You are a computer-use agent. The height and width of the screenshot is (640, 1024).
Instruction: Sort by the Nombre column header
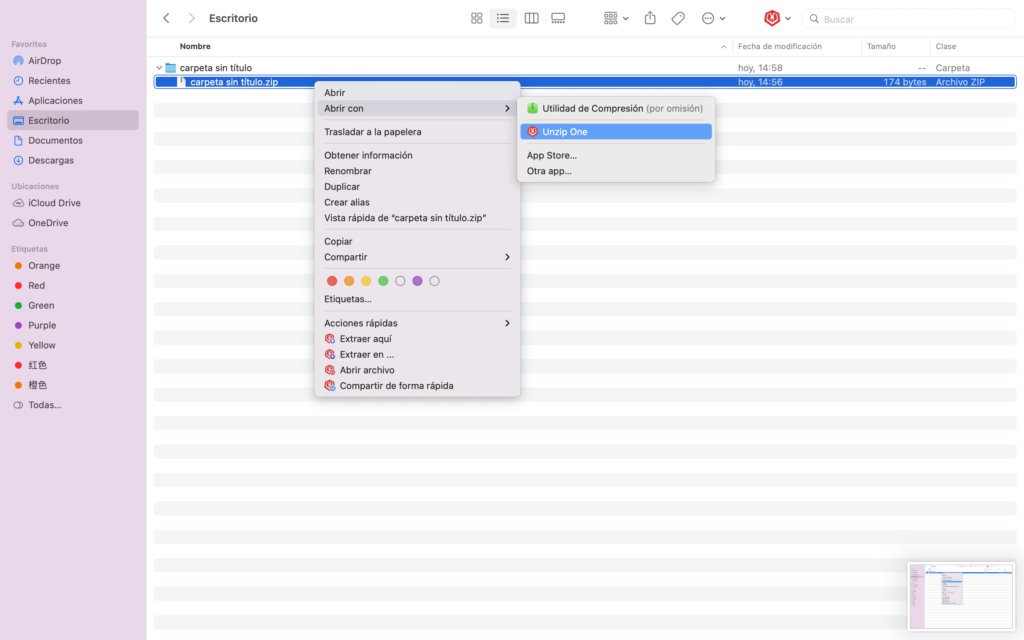tap(195, 46)
